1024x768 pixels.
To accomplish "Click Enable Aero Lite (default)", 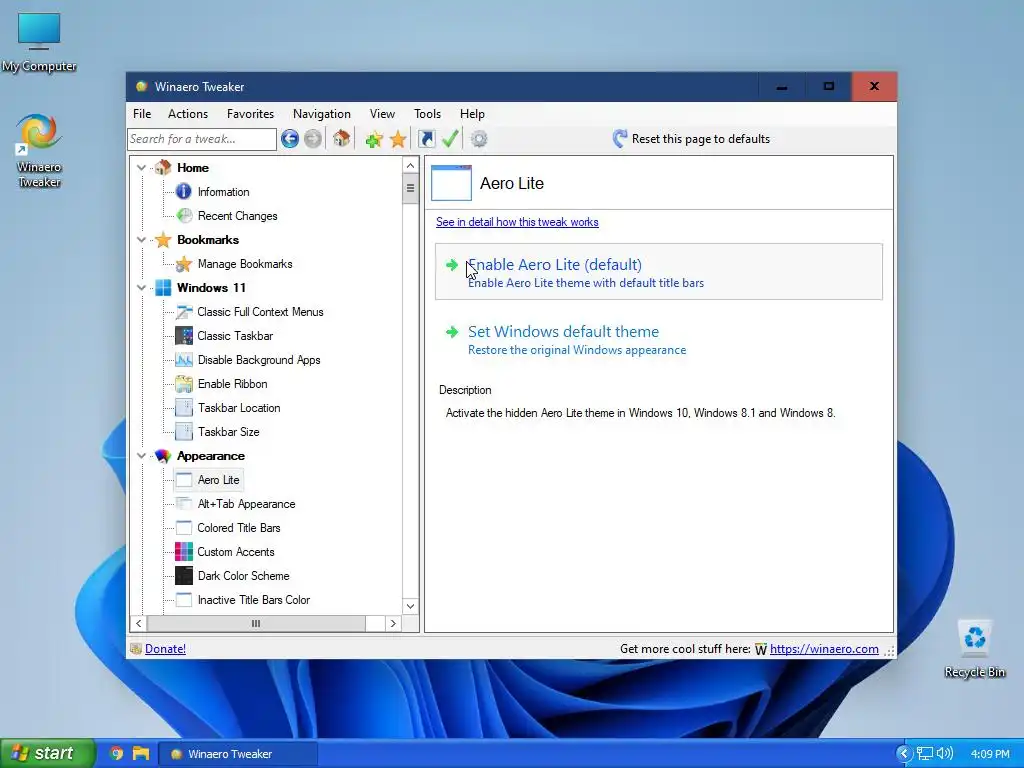I will 658,272.
